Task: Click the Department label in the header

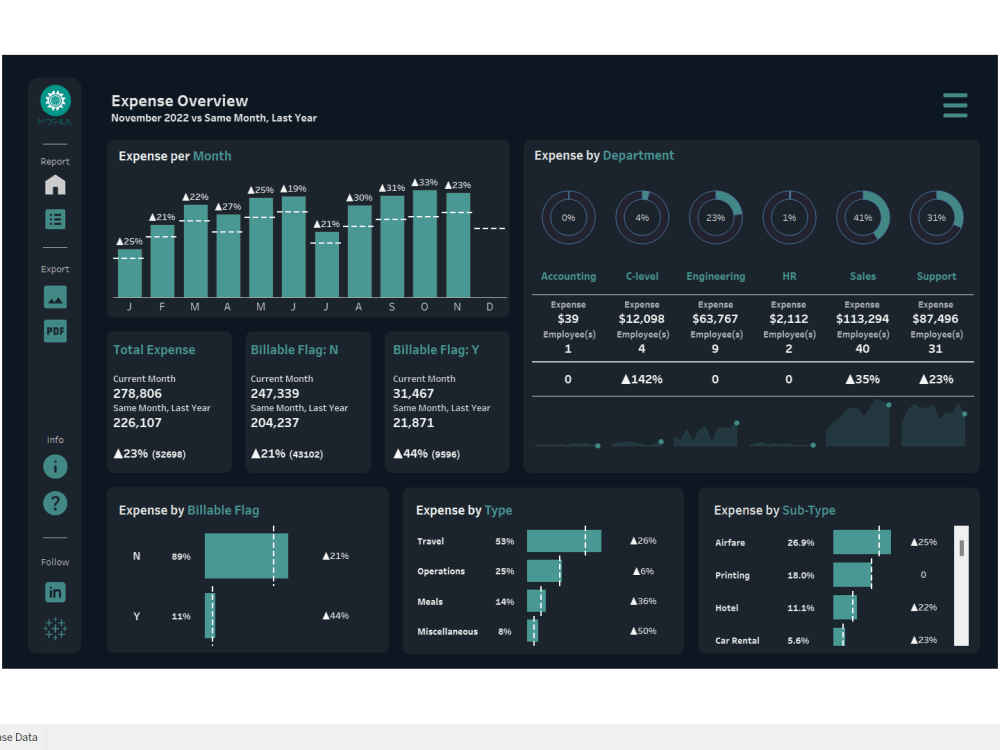Action: pos(638,155)
